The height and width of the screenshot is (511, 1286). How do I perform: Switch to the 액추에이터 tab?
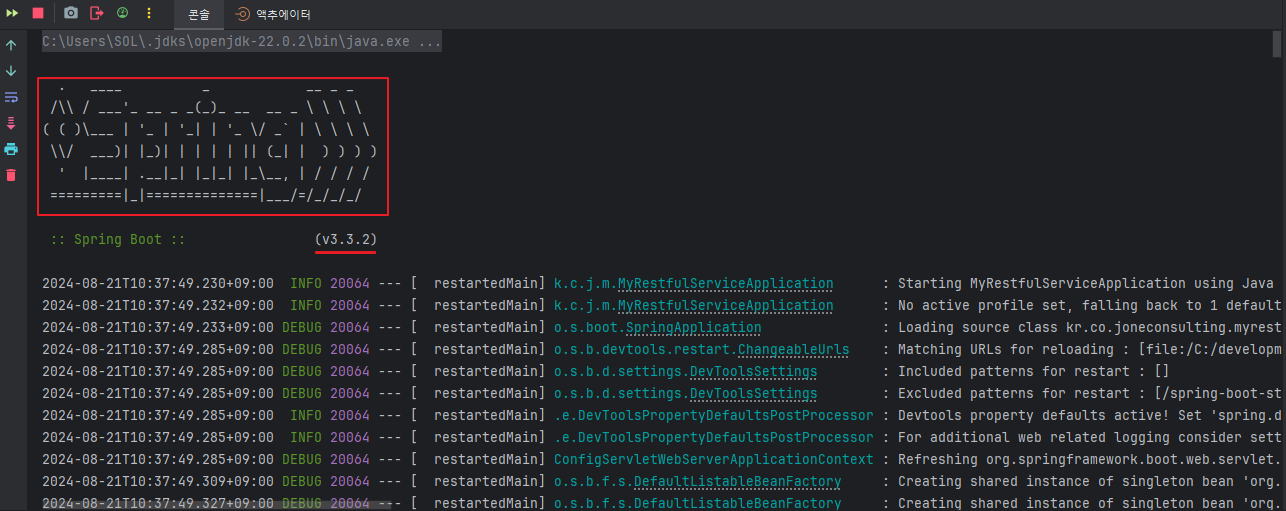pos(273,14)
